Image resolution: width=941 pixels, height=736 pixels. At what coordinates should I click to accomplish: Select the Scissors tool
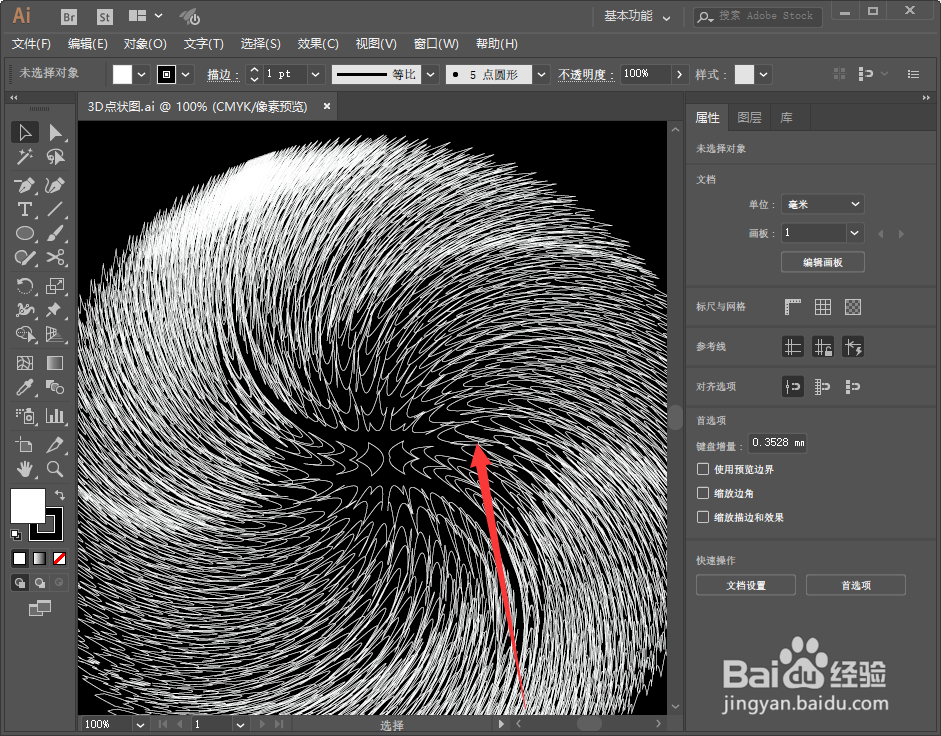click(x=55, y=258)
